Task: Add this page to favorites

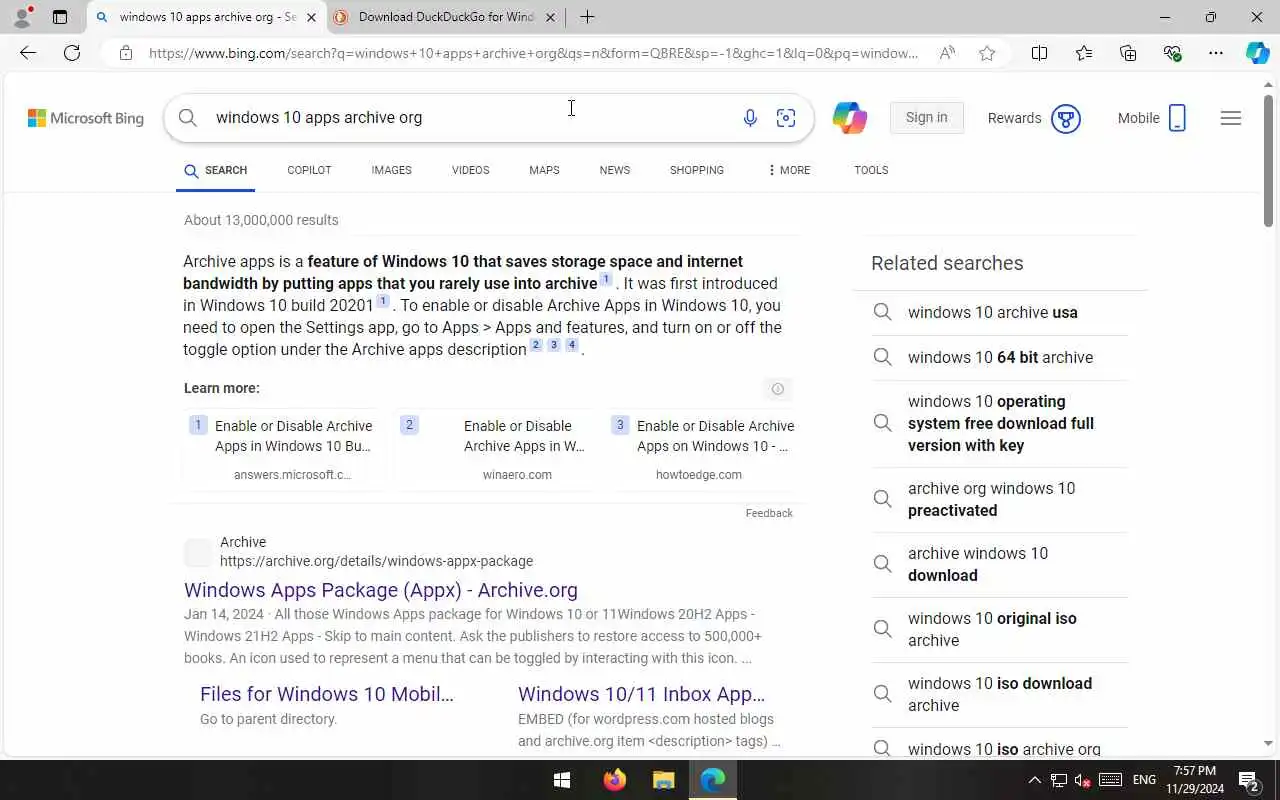Action: [x=987, y=53]
